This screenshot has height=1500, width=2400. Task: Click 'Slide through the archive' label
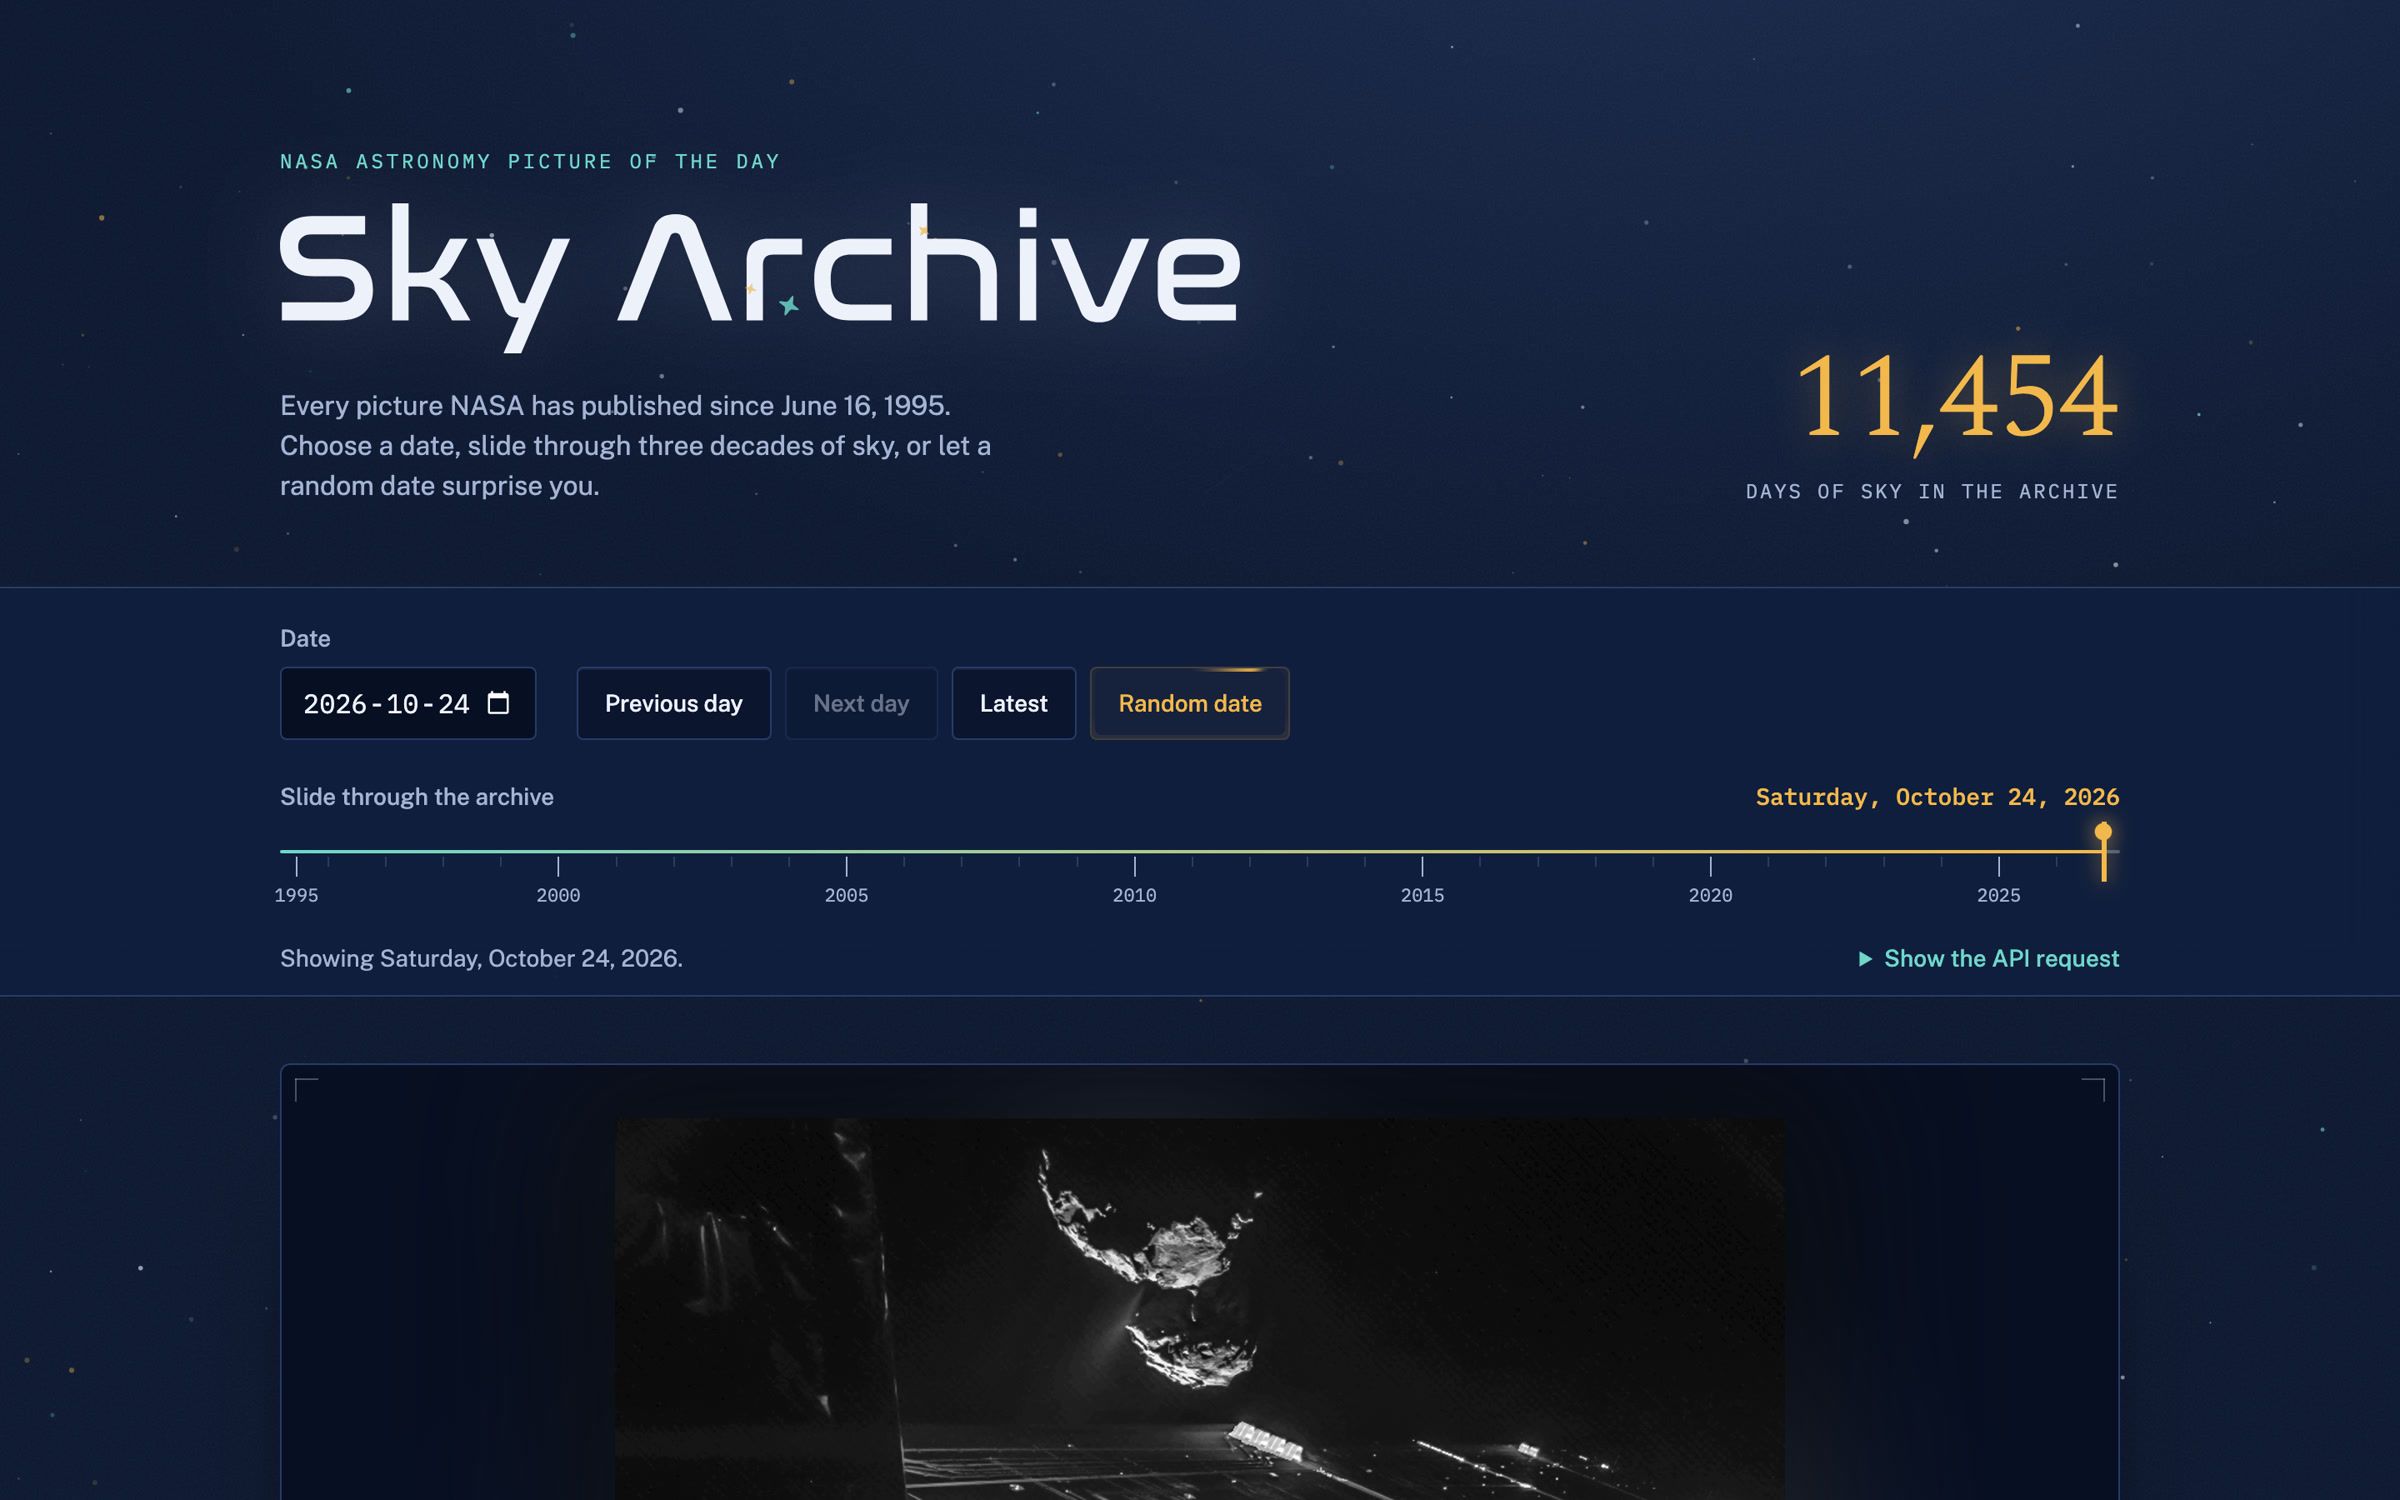click(x=416, y=797)
